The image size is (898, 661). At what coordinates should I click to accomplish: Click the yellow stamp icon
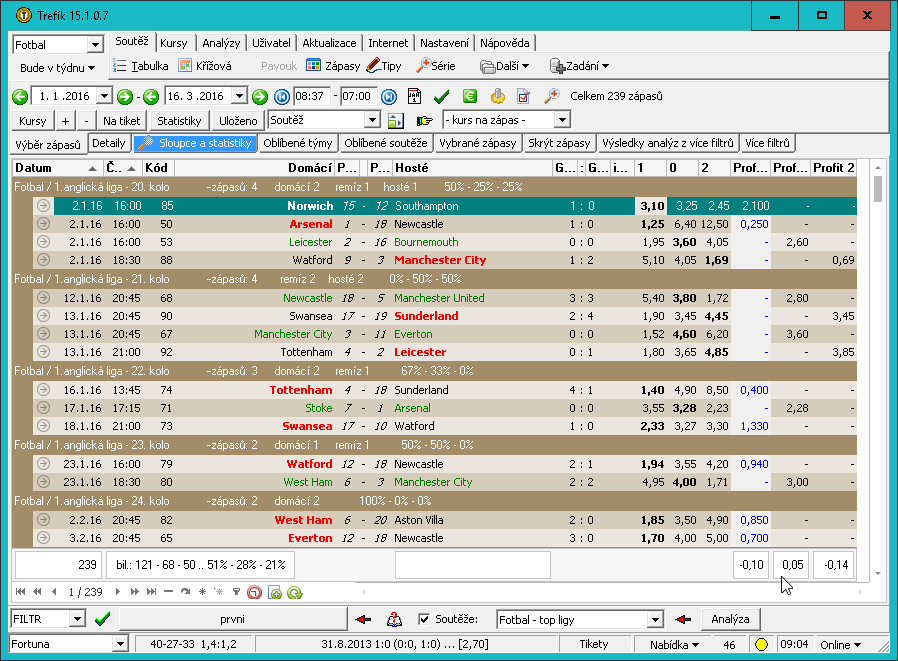pos(498,96)
